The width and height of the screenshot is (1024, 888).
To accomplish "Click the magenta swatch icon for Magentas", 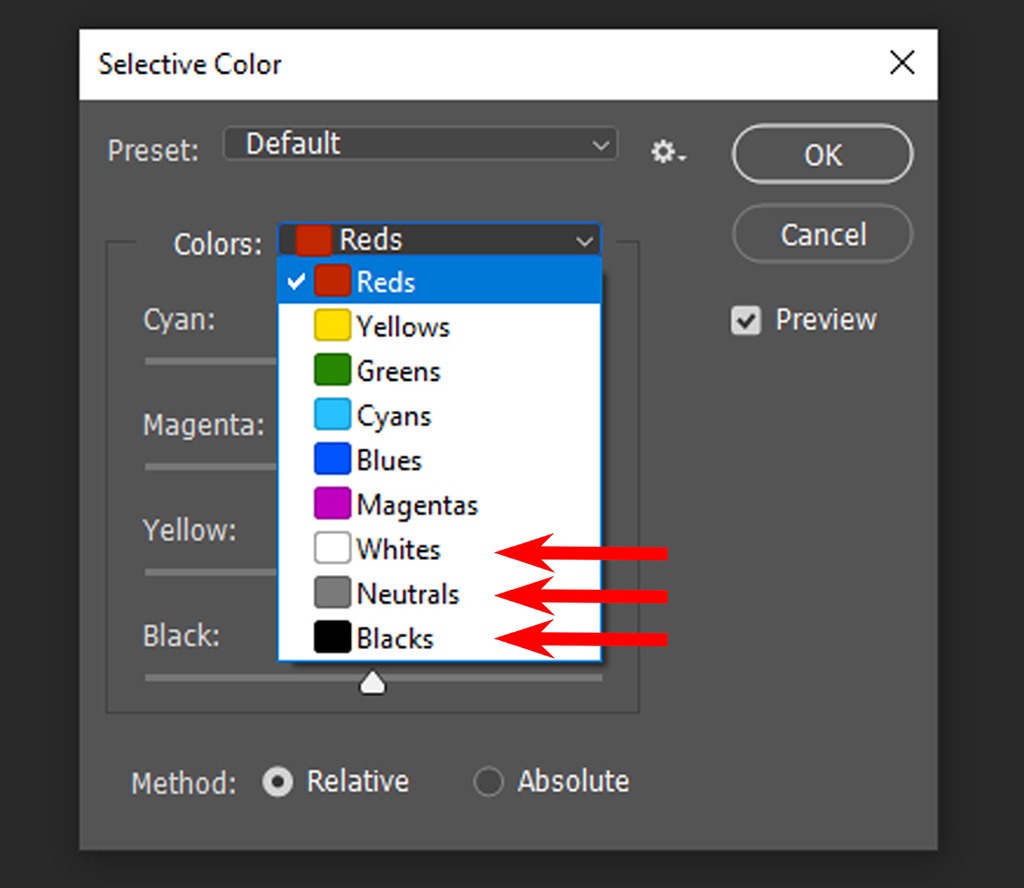I will 332,504.
